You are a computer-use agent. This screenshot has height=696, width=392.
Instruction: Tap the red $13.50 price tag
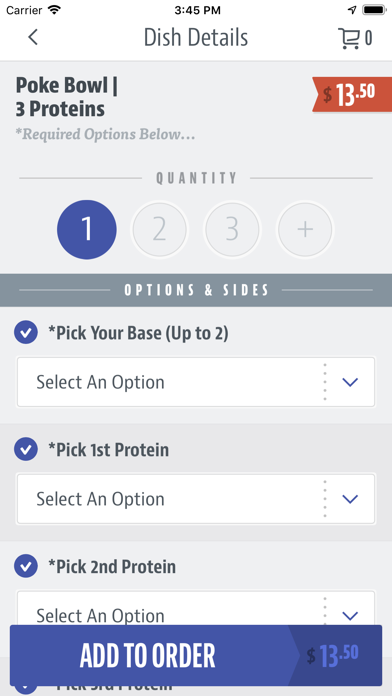352,95
